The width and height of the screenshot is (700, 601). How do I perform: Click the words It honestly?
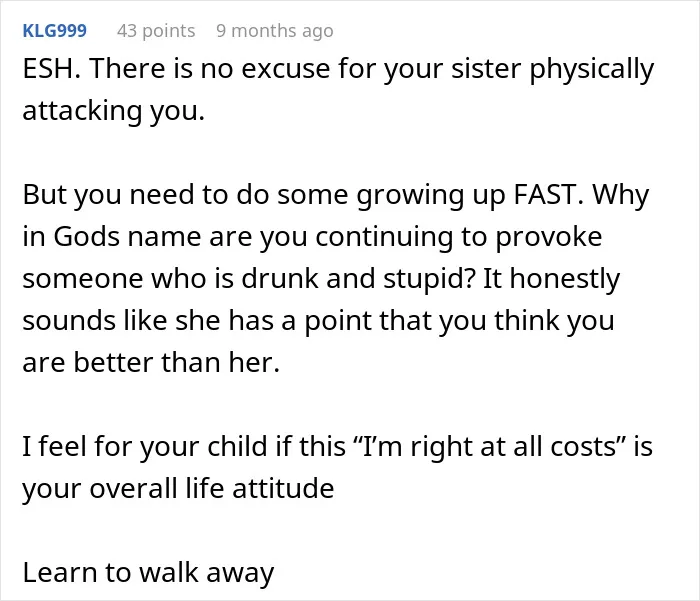[552, 279]
